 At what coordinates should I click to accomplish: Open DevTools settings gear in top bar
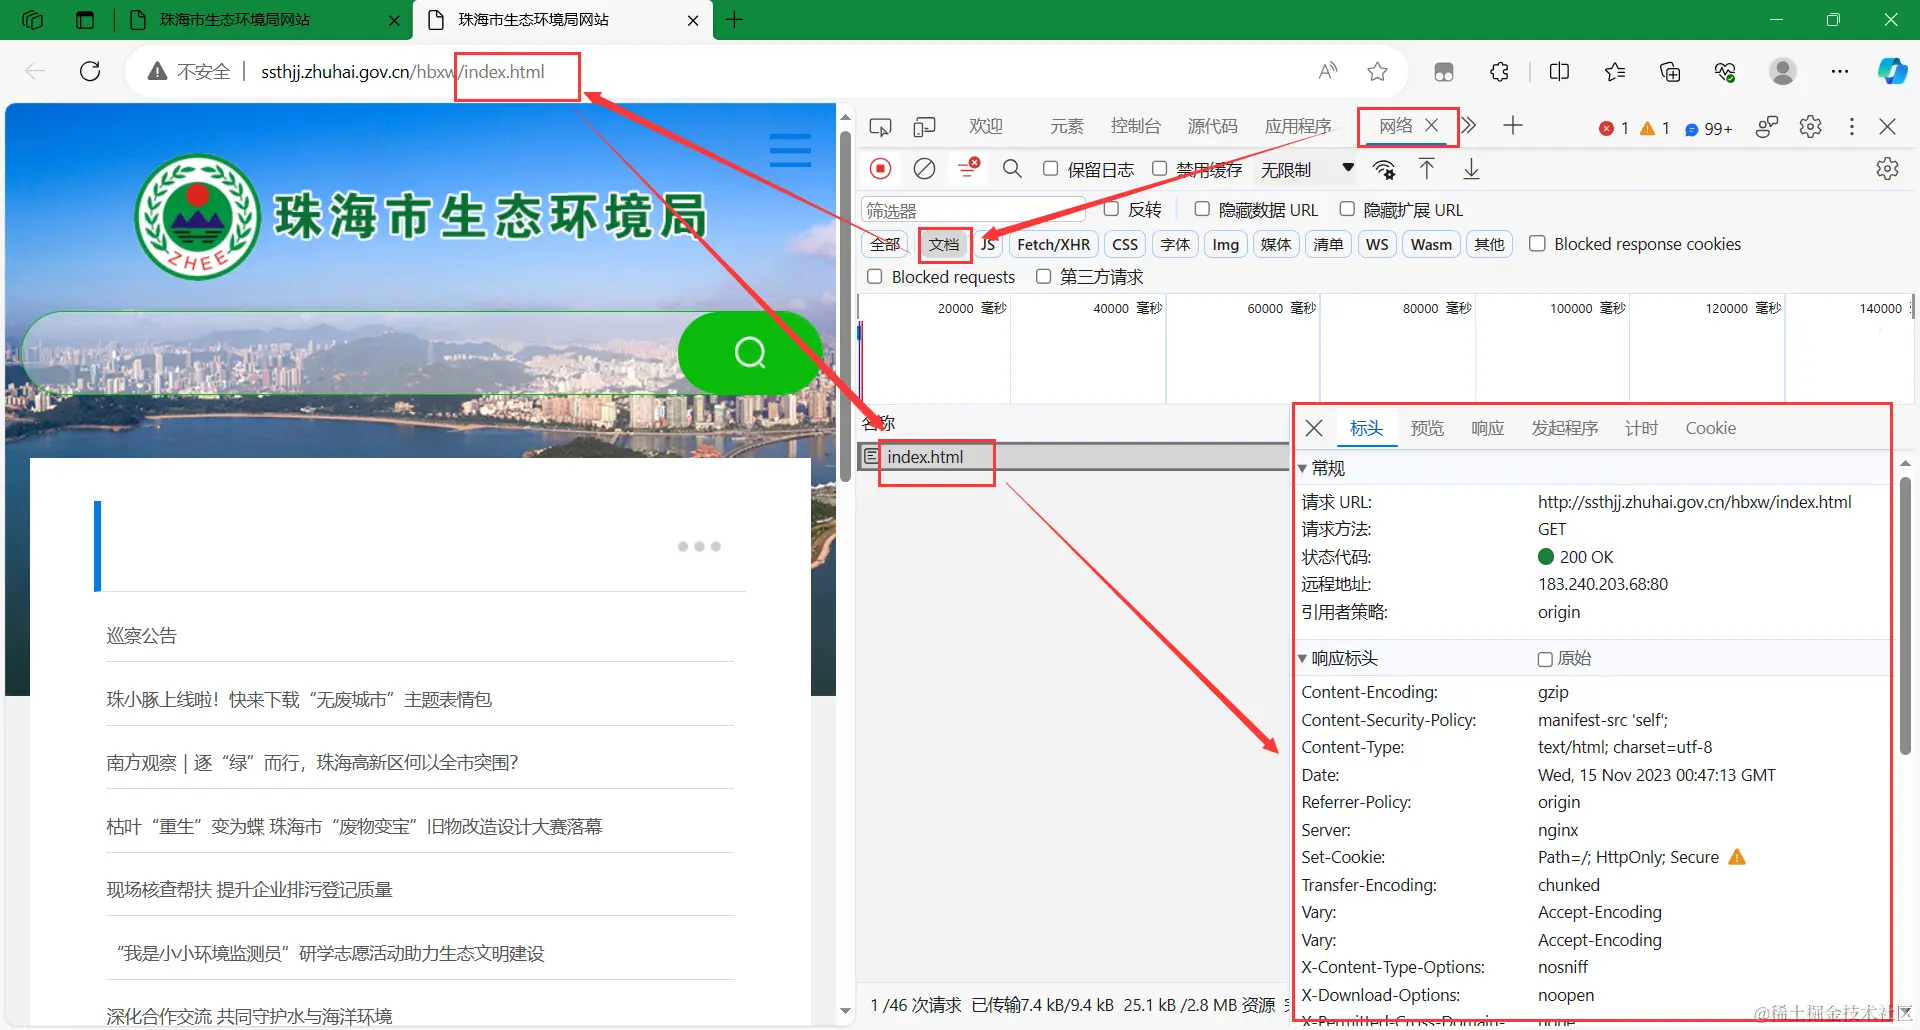(1810, 127)
